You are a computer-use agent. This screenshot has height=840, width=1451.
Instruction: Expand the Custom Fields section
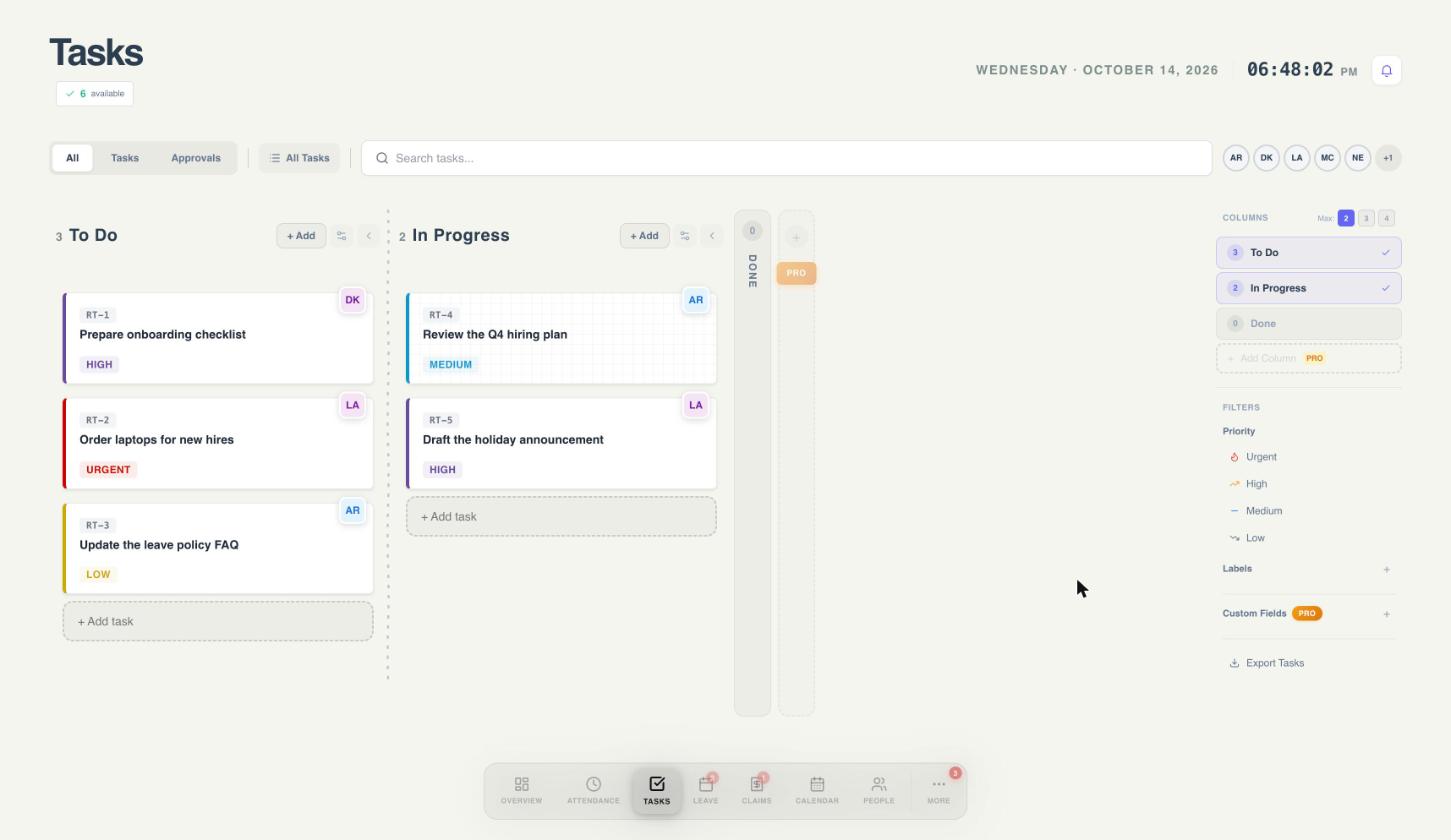(x=1386, y=614)
